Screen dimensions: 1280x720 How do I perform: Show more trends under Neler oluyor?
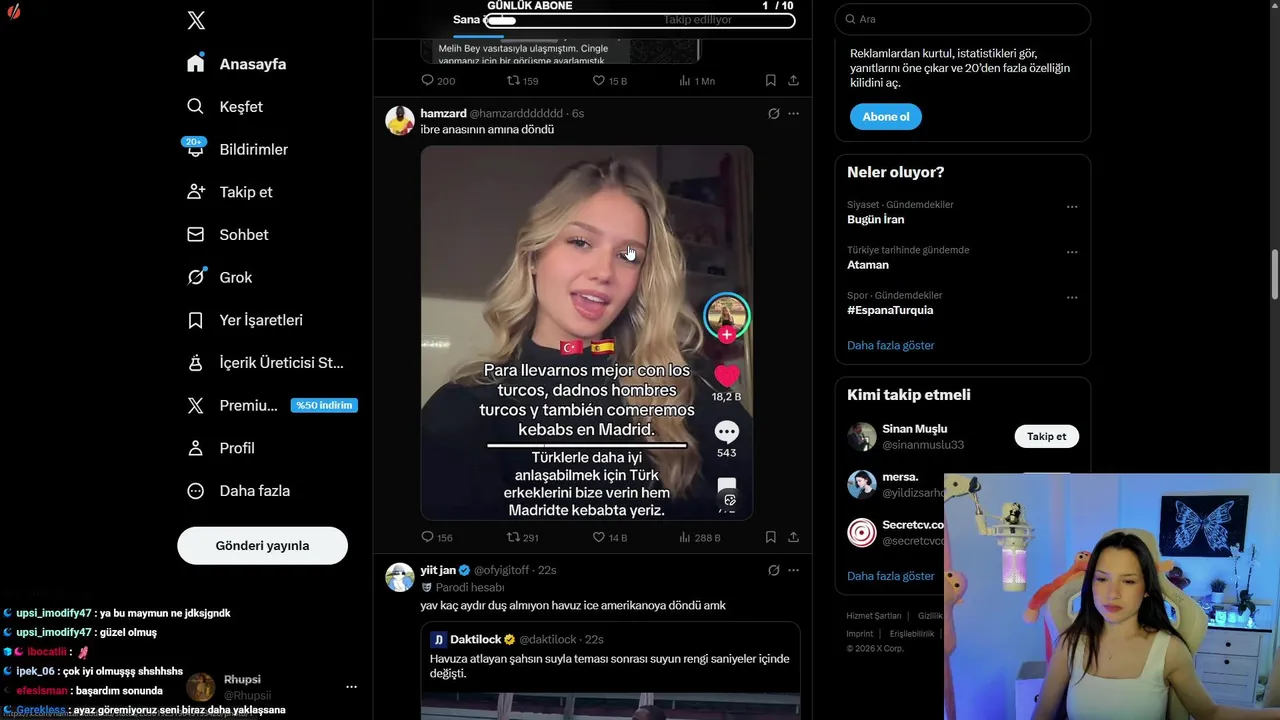tap(891, 345)
